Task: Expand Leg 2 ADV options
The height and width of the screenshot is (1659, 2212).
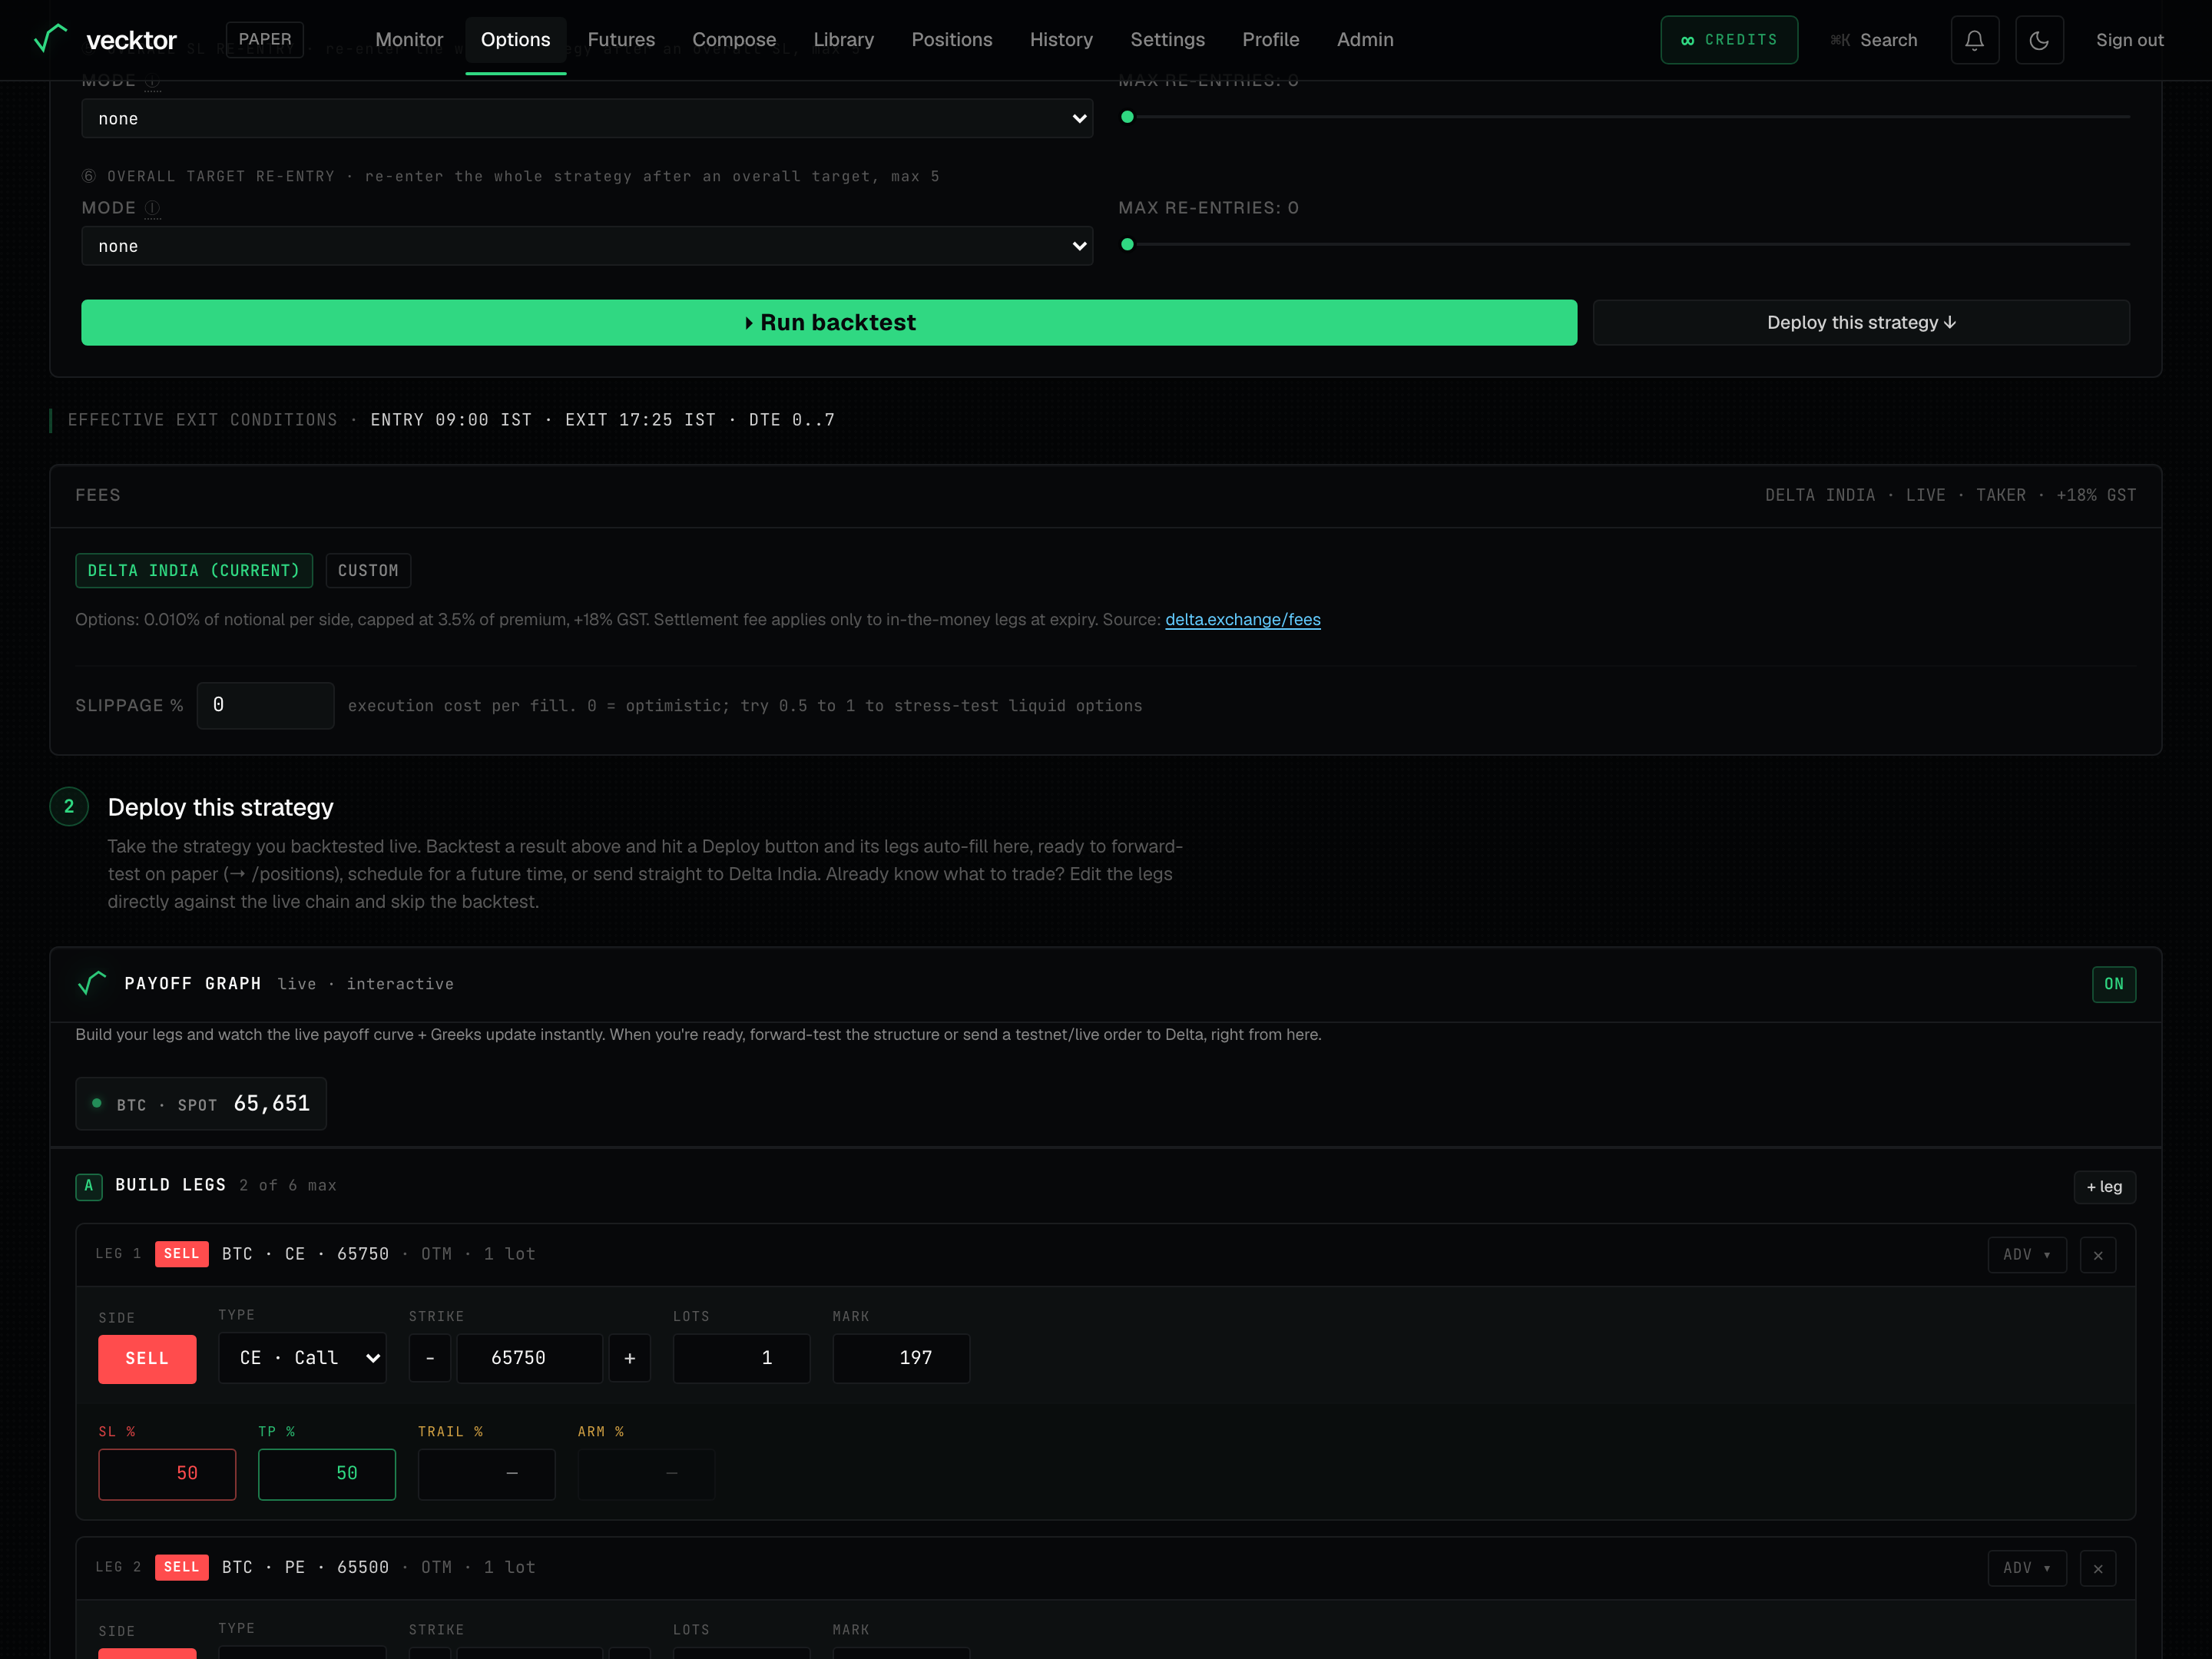Action: point(2026,1568)
